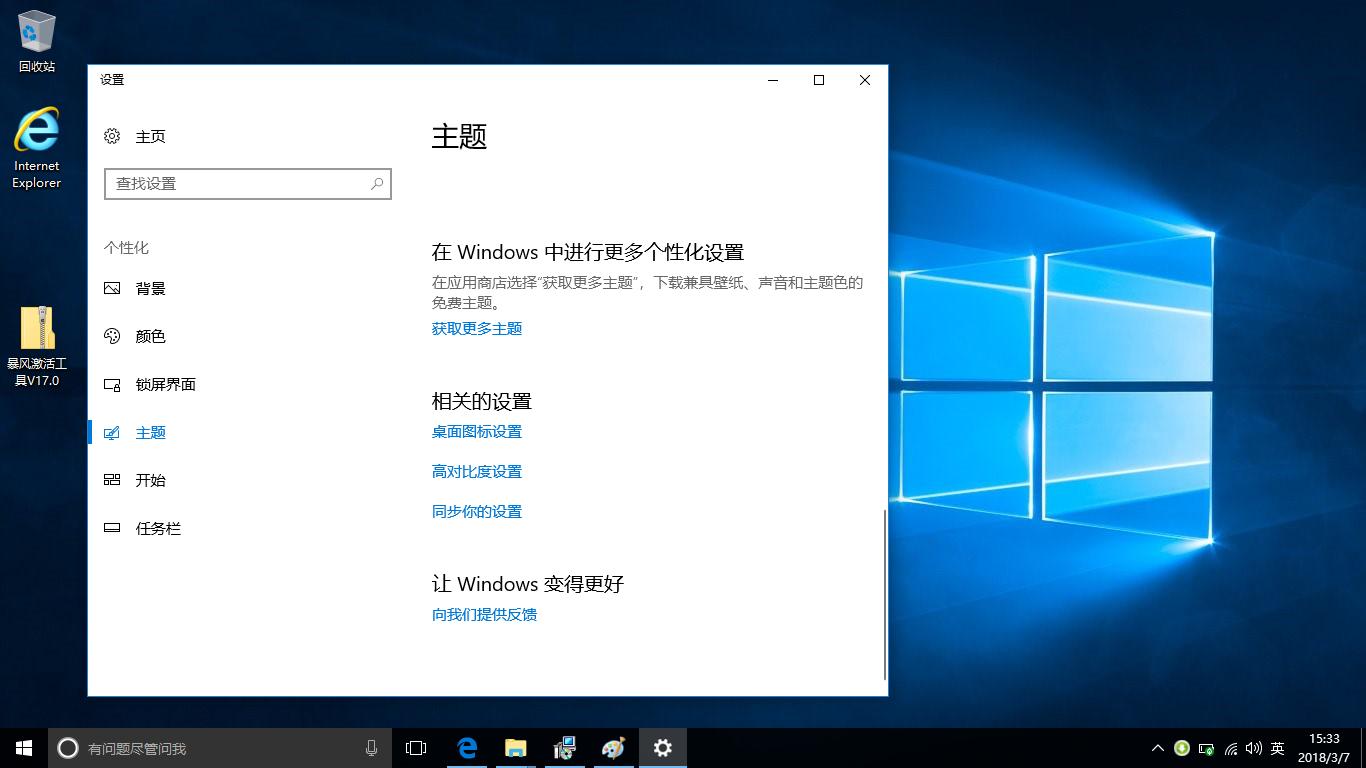Open Task View from the taskbar
The image size is (1366, 768).
(415, 747)
